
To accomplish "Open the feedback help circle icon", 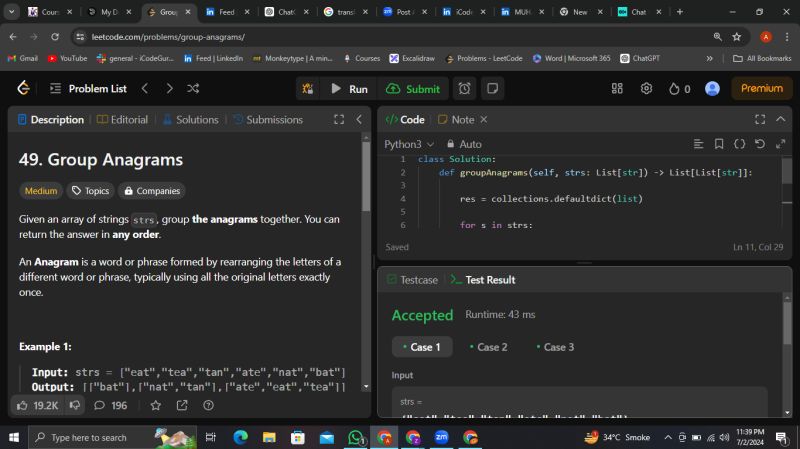I will point(208,406).
